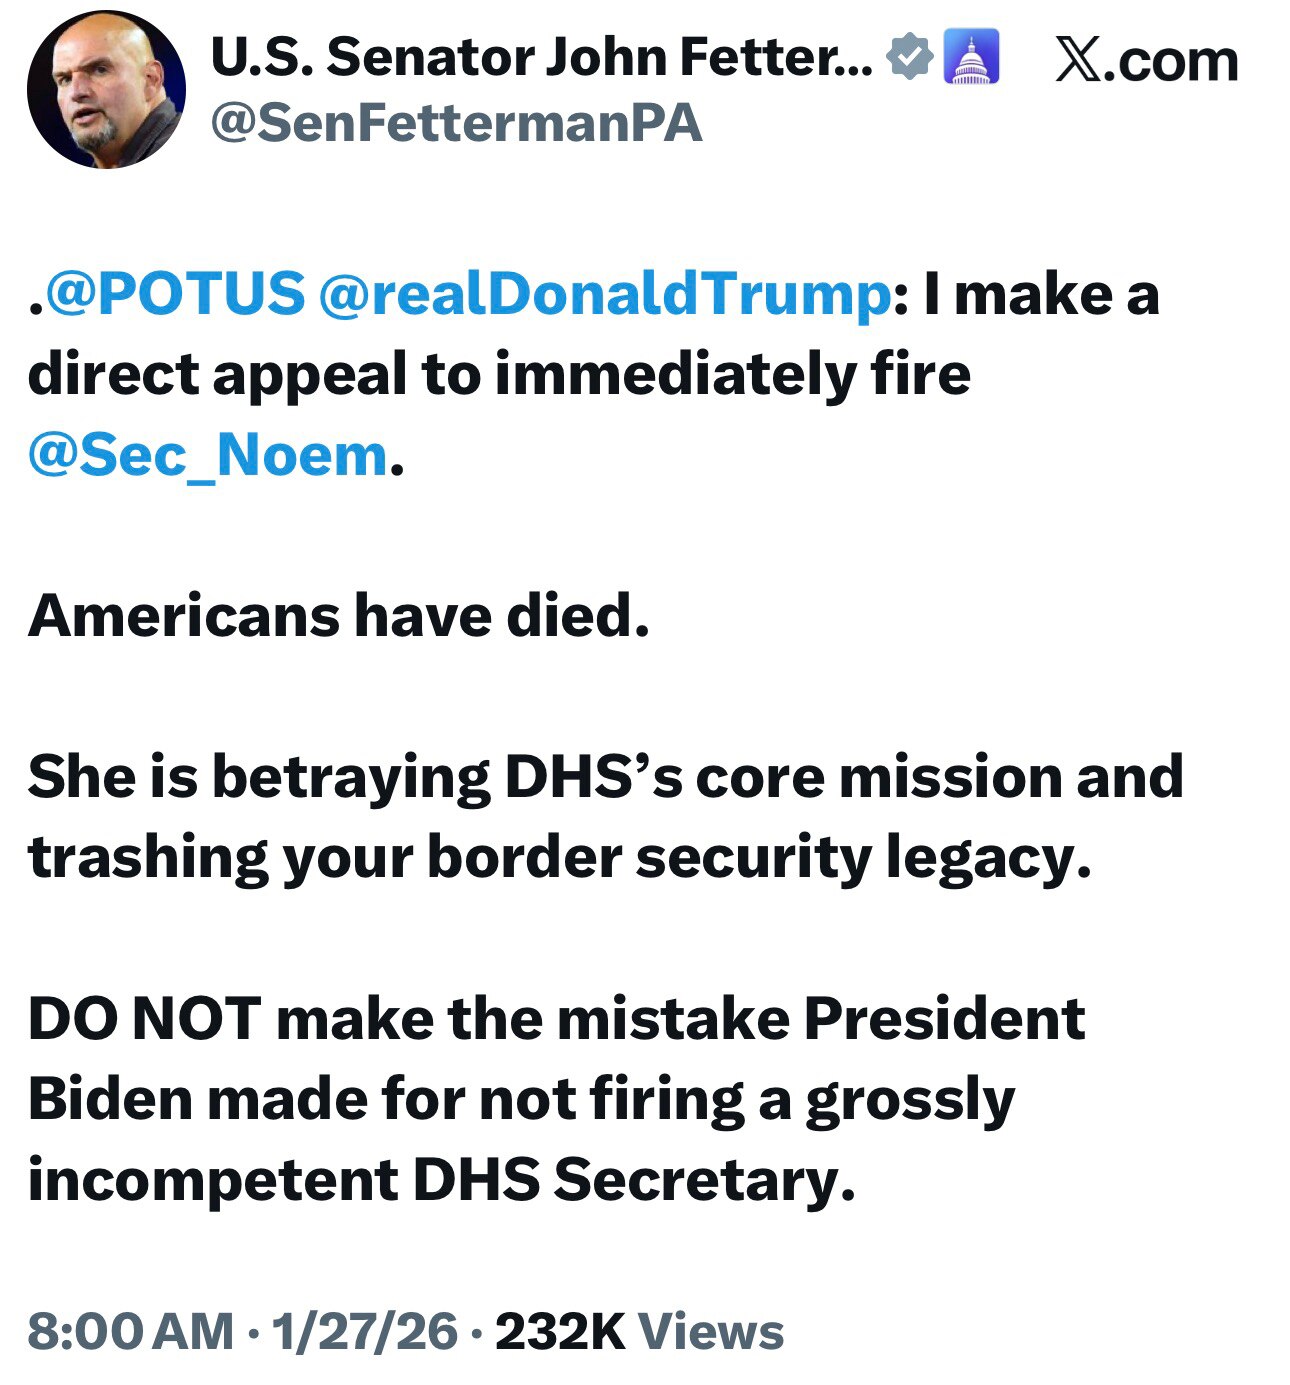Click the "incompetent DHS Secretary." line
1290x1385 pixels.
pyautogui.click(x=441, y=1179)
